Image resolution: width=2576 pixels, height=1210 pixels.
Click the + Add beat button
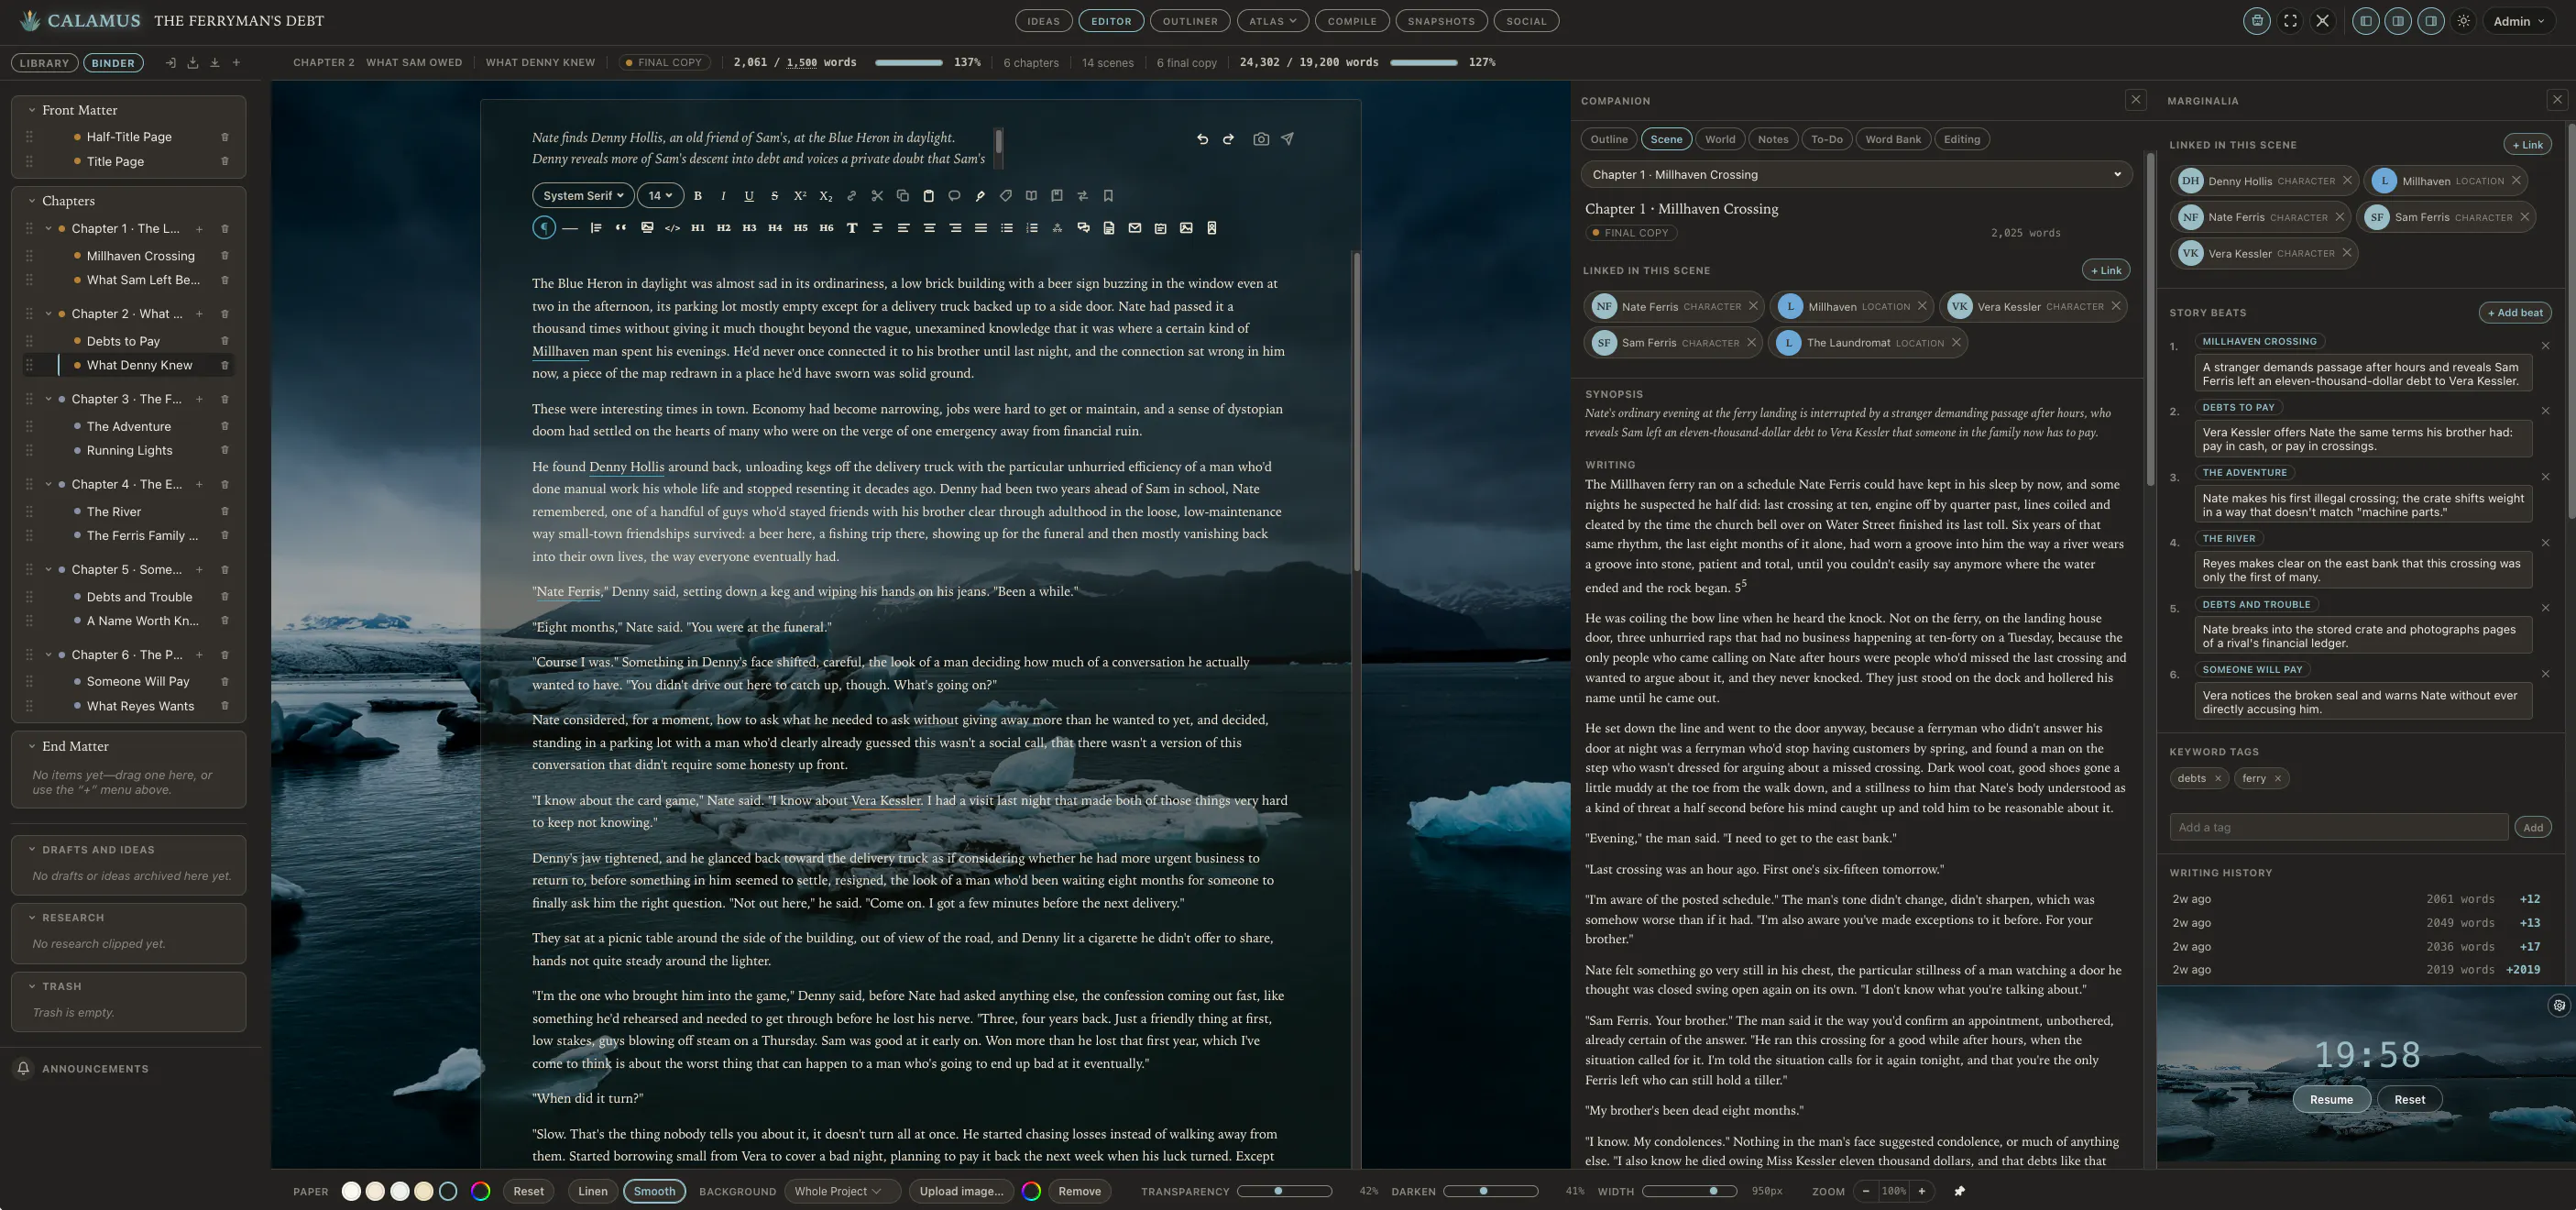tap(2514, 313)
